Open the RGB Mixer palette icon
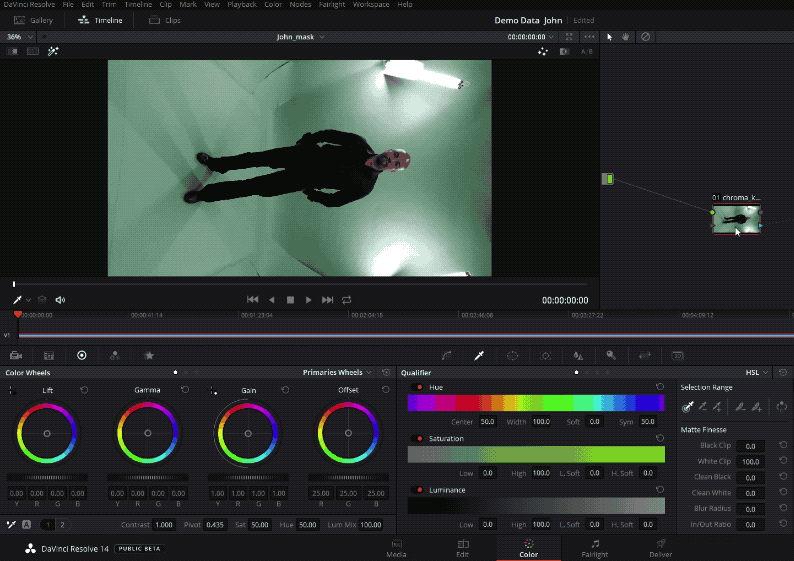The height and width of the screenshot is (561, 794). pyautogui.click(x=115, y=355)
